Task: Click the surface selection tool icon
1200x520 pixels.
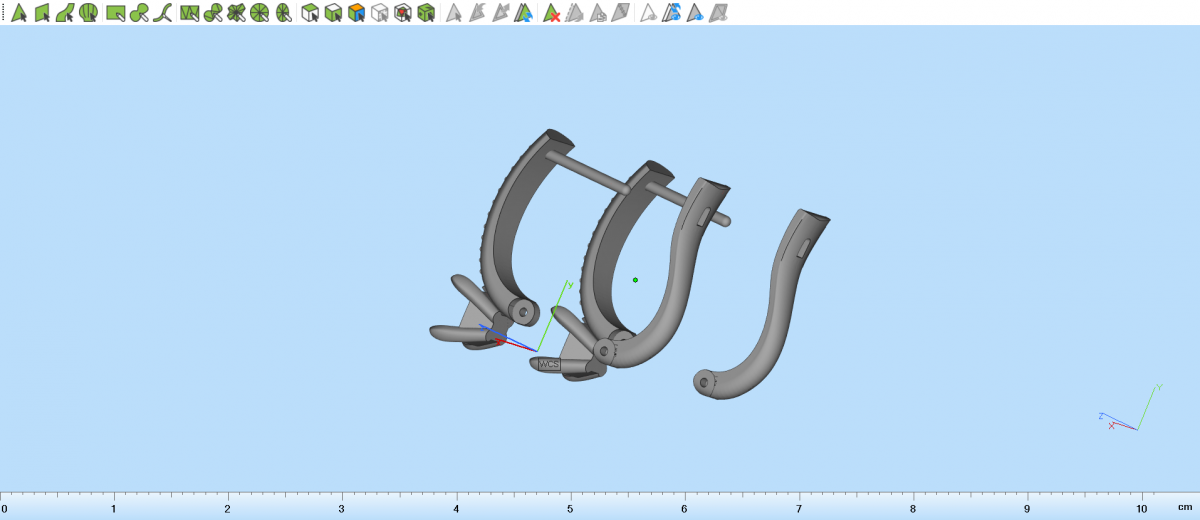Action: coord(42,13)
